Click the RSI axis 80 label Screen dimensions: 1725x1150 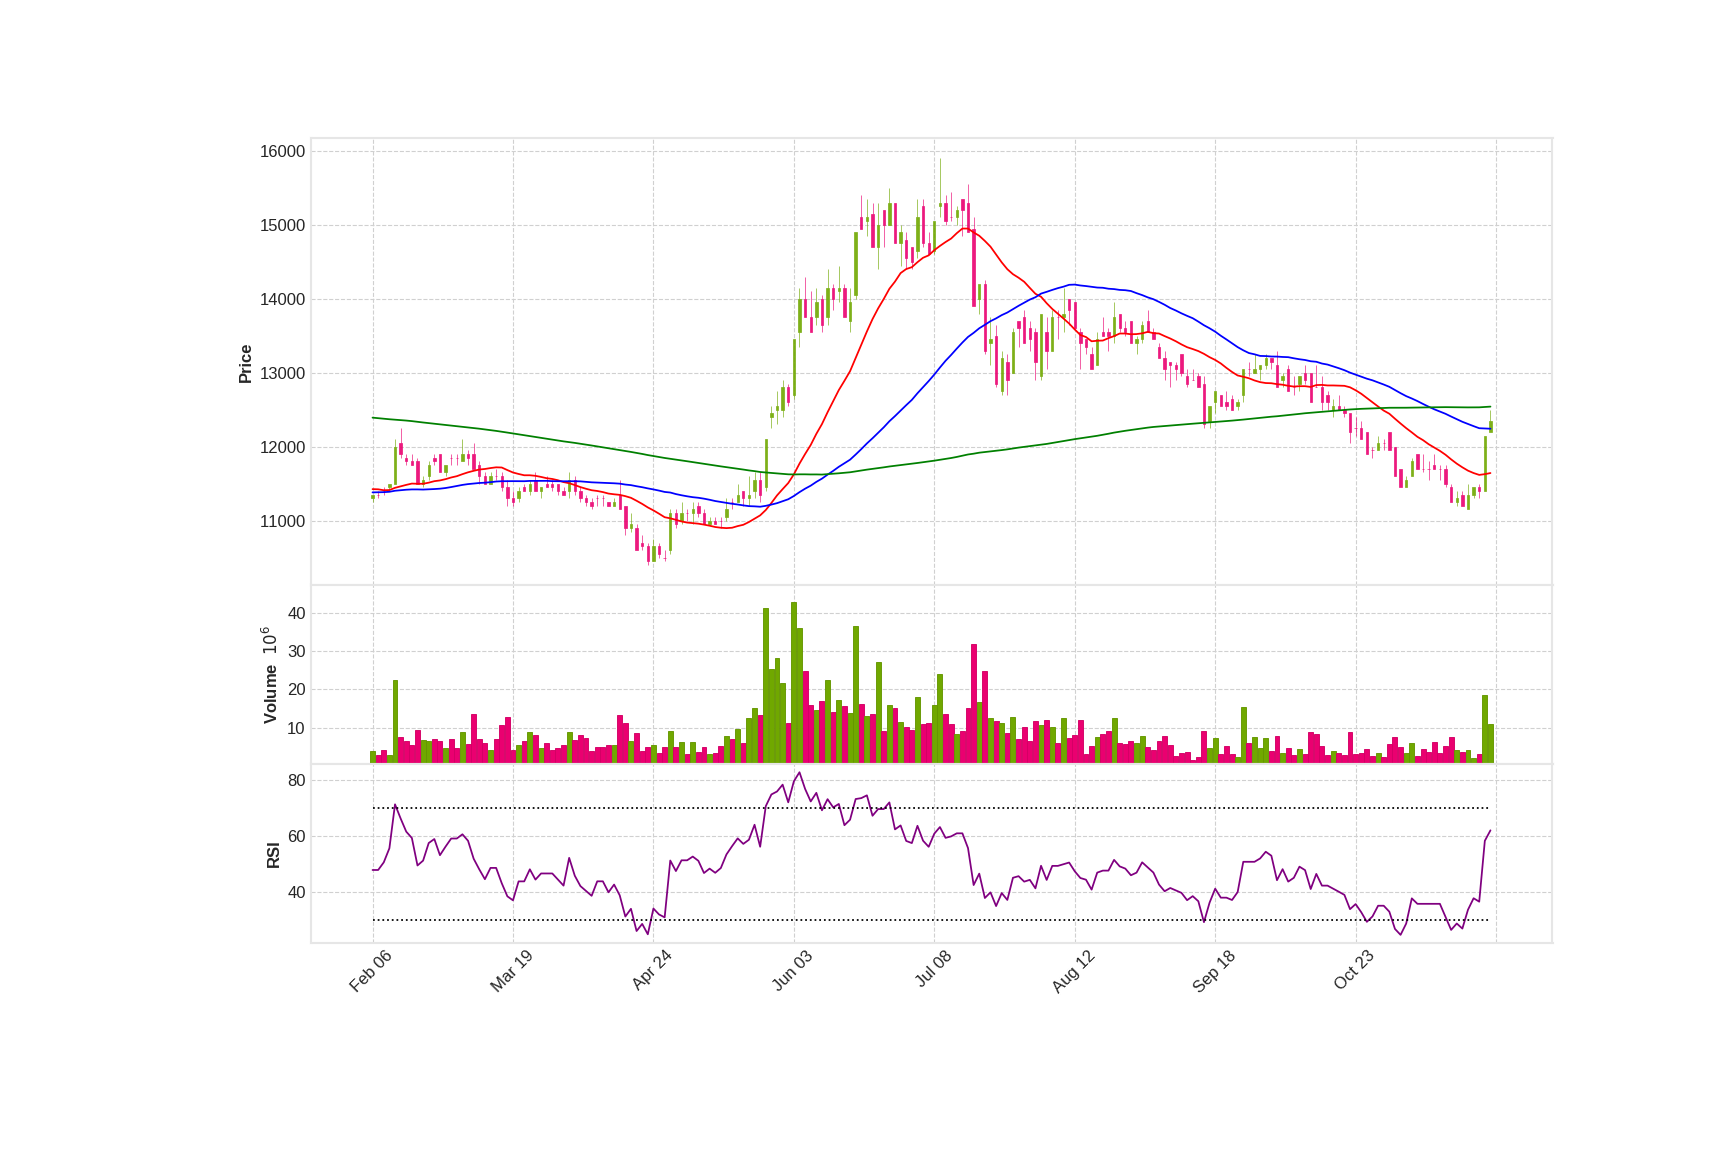pos(296,781)
